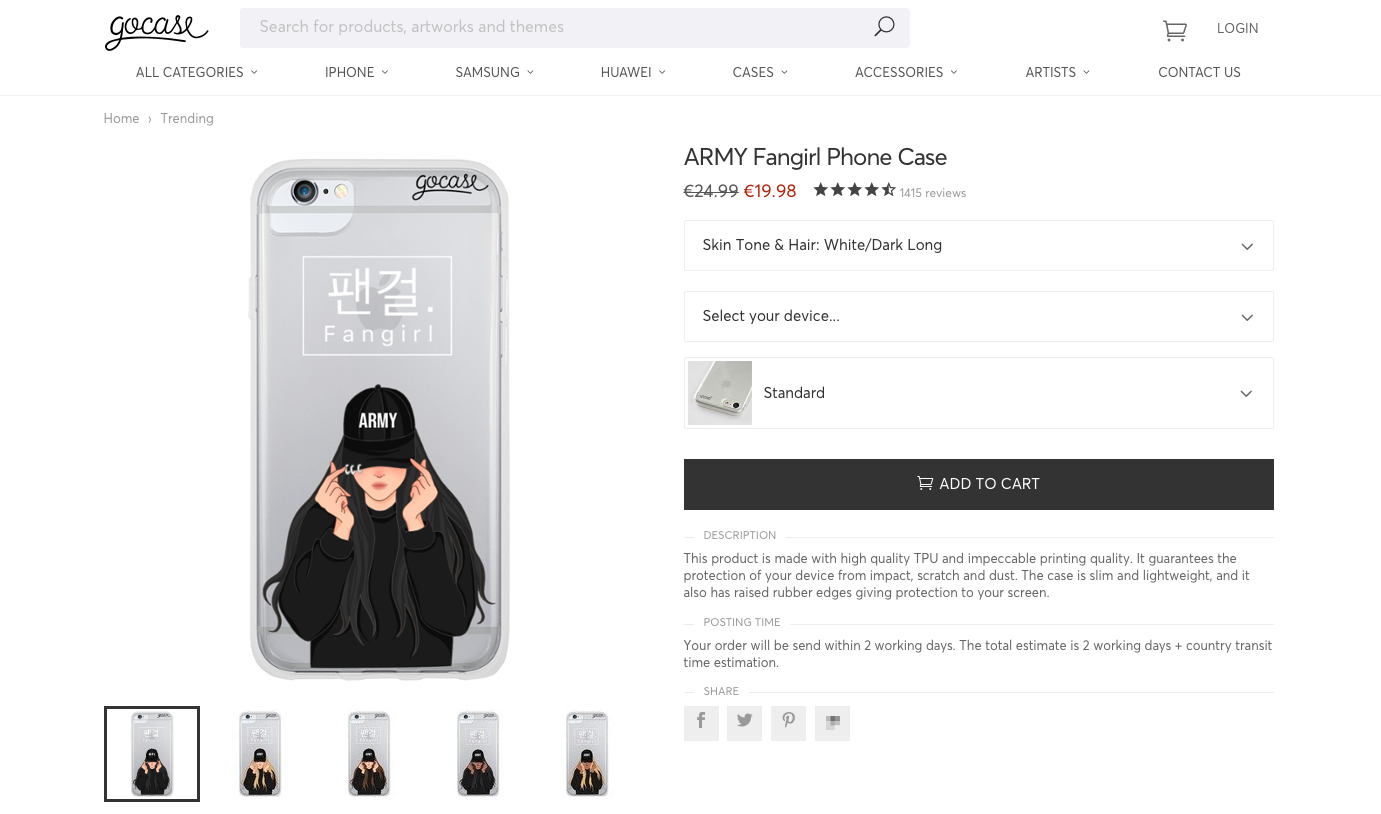The image size is (1381, 814).
Task: Click the Trending breadcrumb link
Action: click(187, 118)
